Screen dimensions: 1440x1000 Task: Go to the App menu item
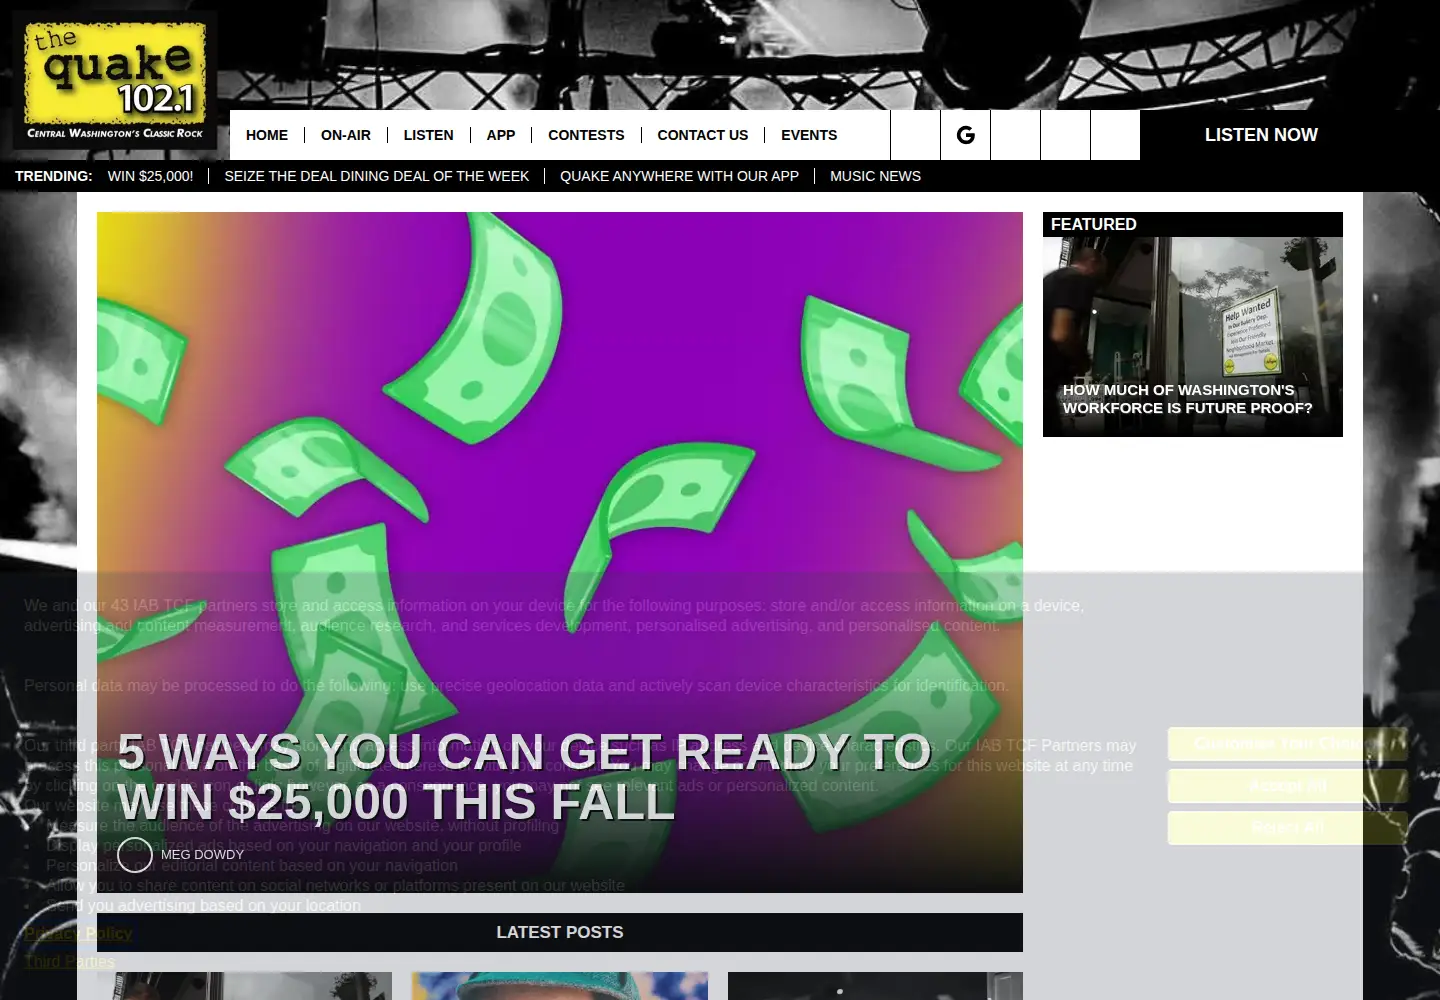[x=501, y=135]
